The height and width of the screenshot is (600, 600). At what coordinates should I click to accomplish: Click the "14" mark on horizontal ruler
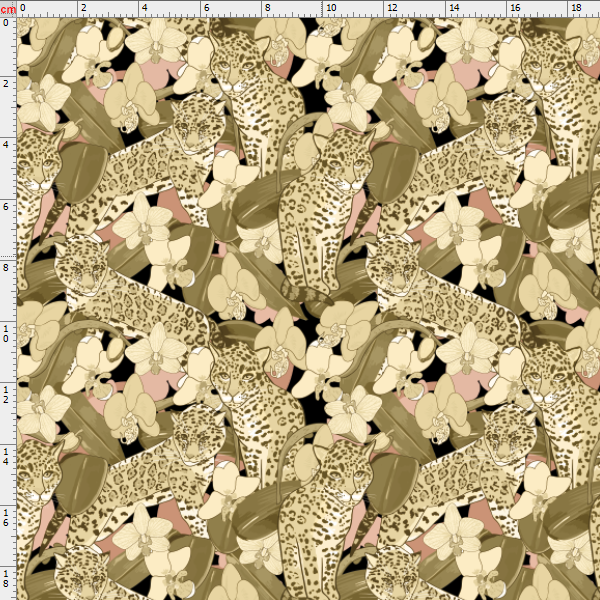tap(454, 8)
